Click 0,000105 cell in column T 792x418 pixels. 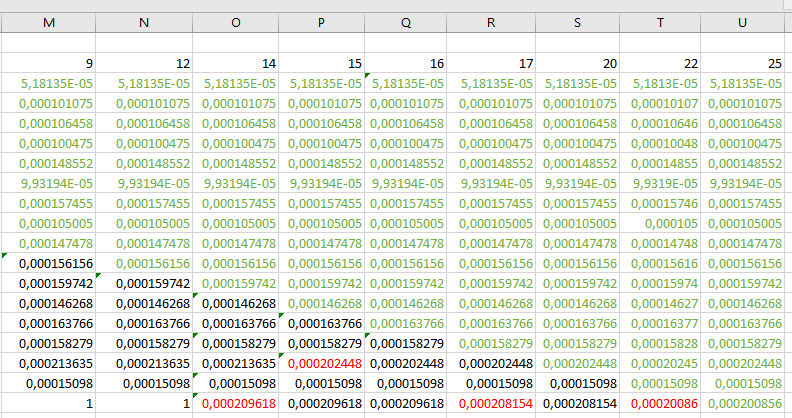[660, 224]
